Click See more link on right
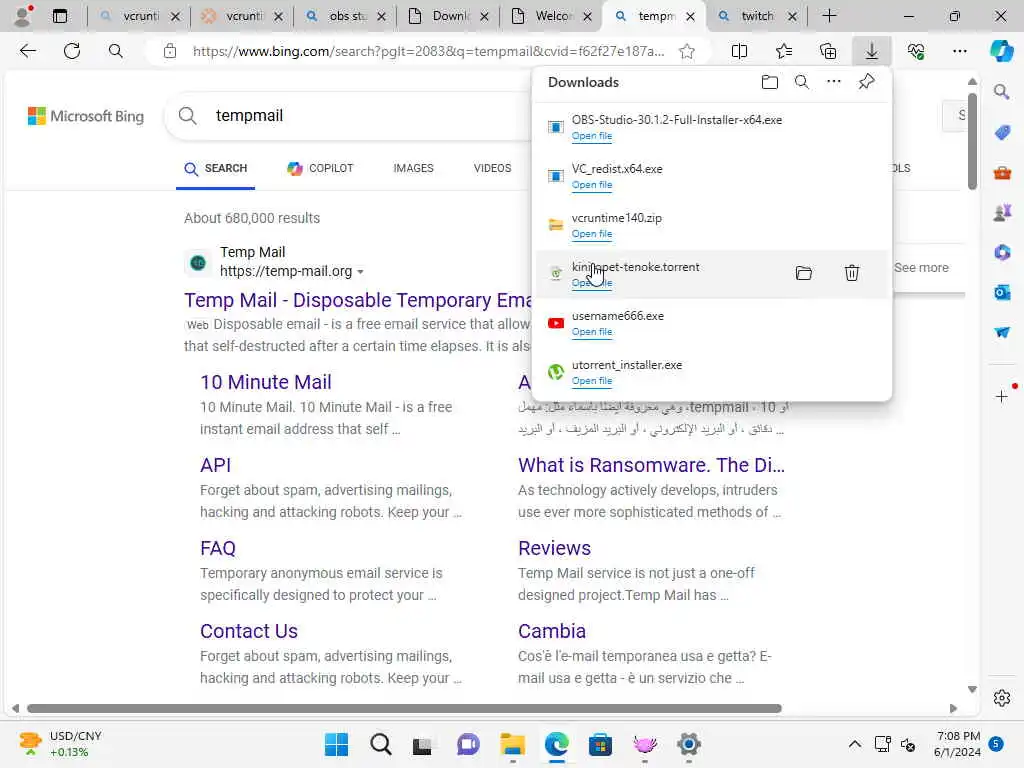The width and height of the screenshot is (1024, 768). (921, 268)
